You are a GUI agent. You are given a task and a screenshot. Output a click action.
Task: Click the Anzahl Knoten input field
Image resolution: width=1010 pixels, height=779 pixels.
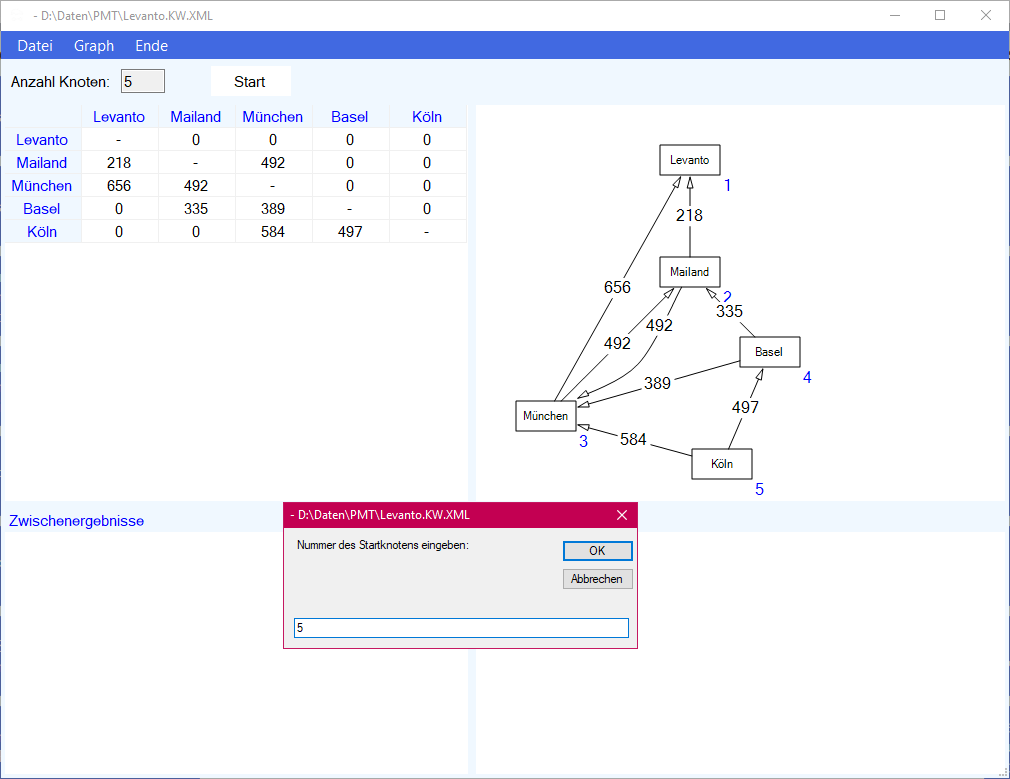142,82
